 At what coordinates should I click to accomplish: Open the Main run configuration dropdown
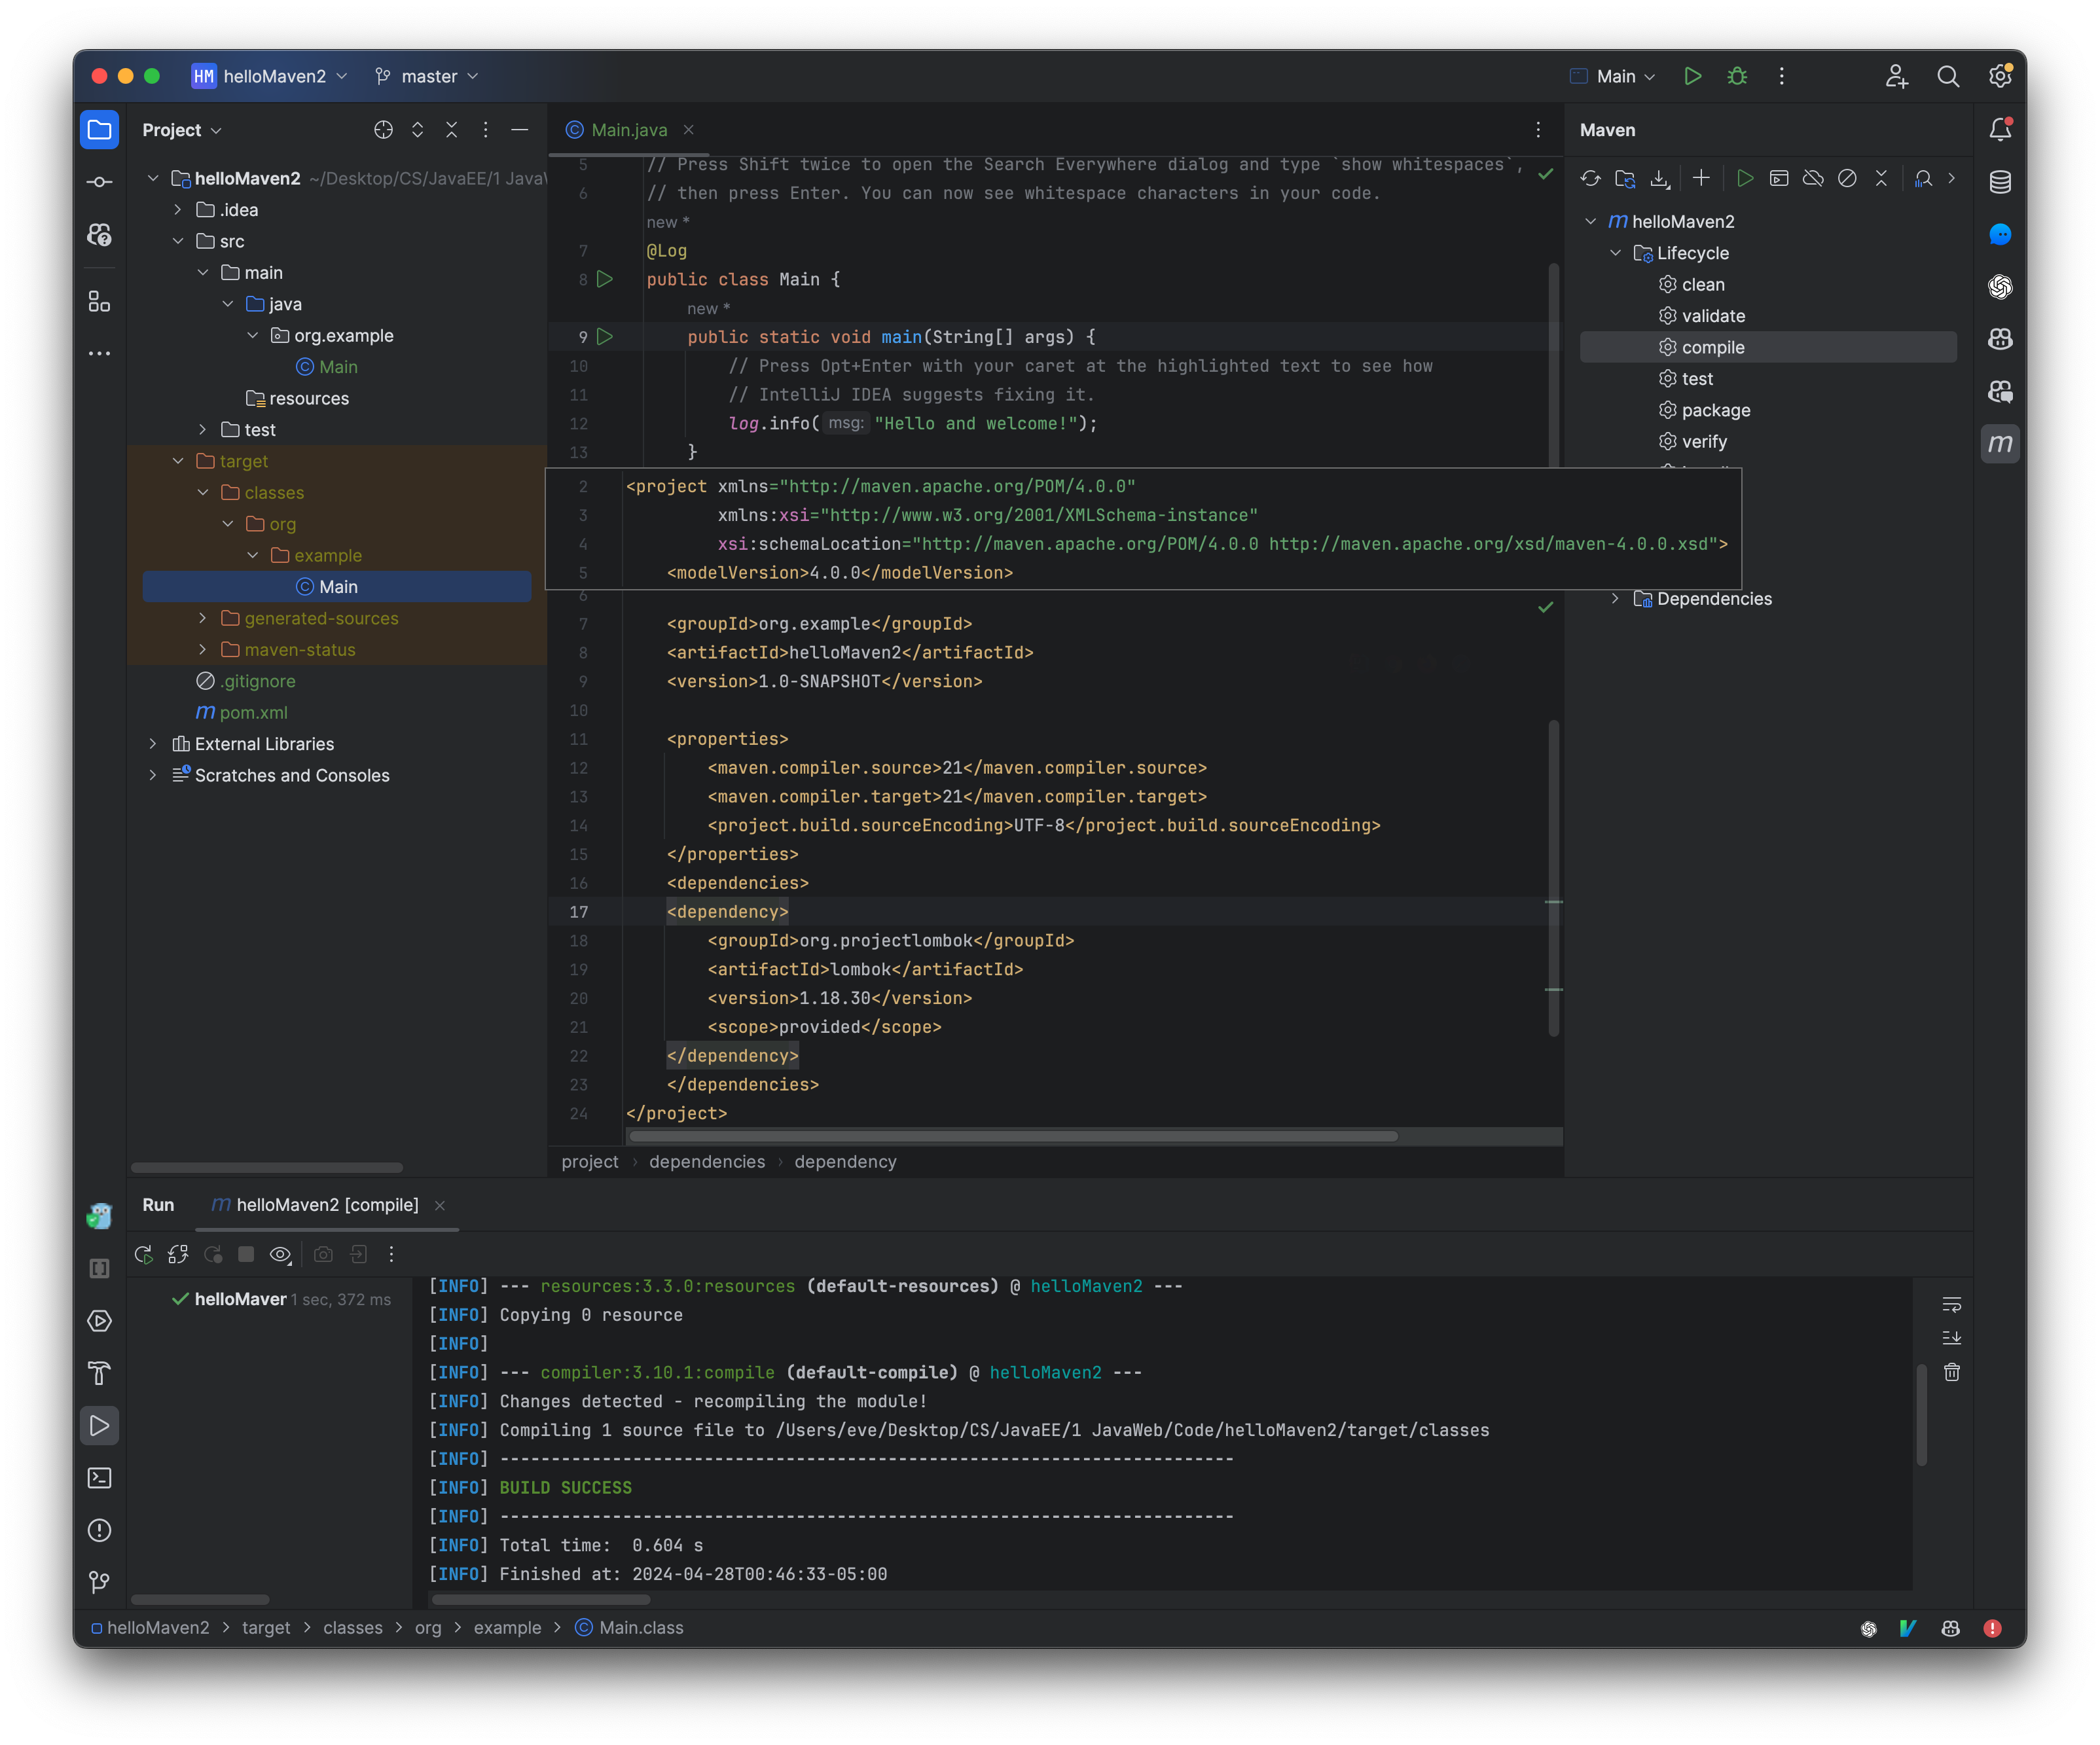point(1611,76)
